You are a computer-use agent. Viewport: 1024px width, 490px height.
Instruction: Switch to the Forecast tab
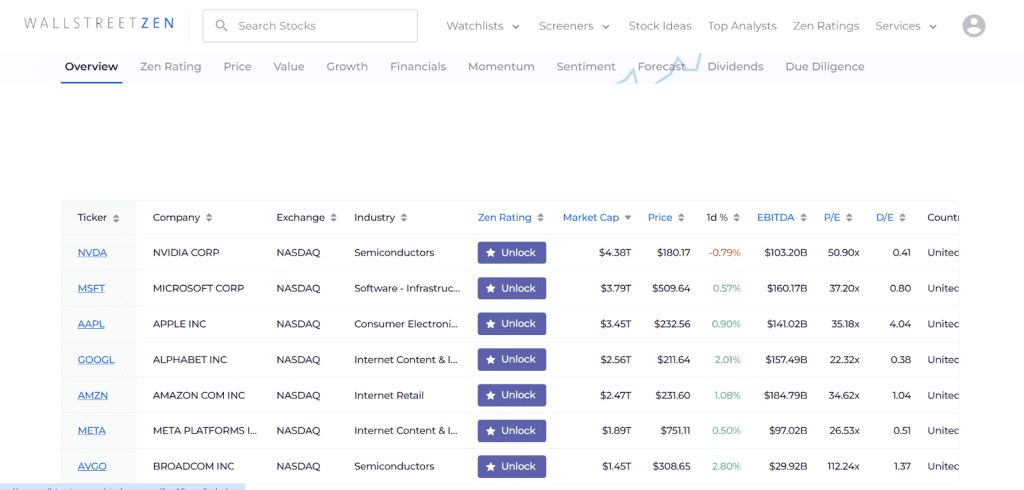click(662, 67)
